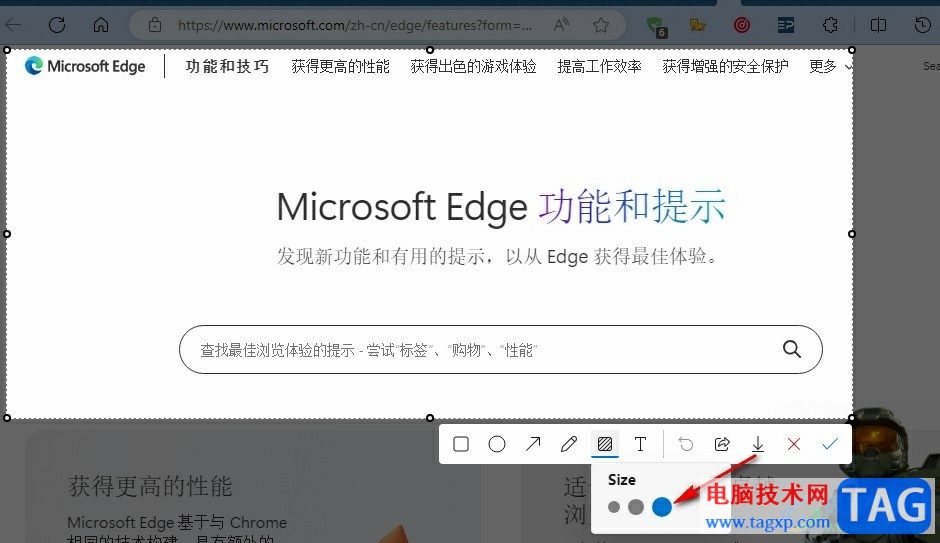Cancel screenshot with red X

point(794,444)
